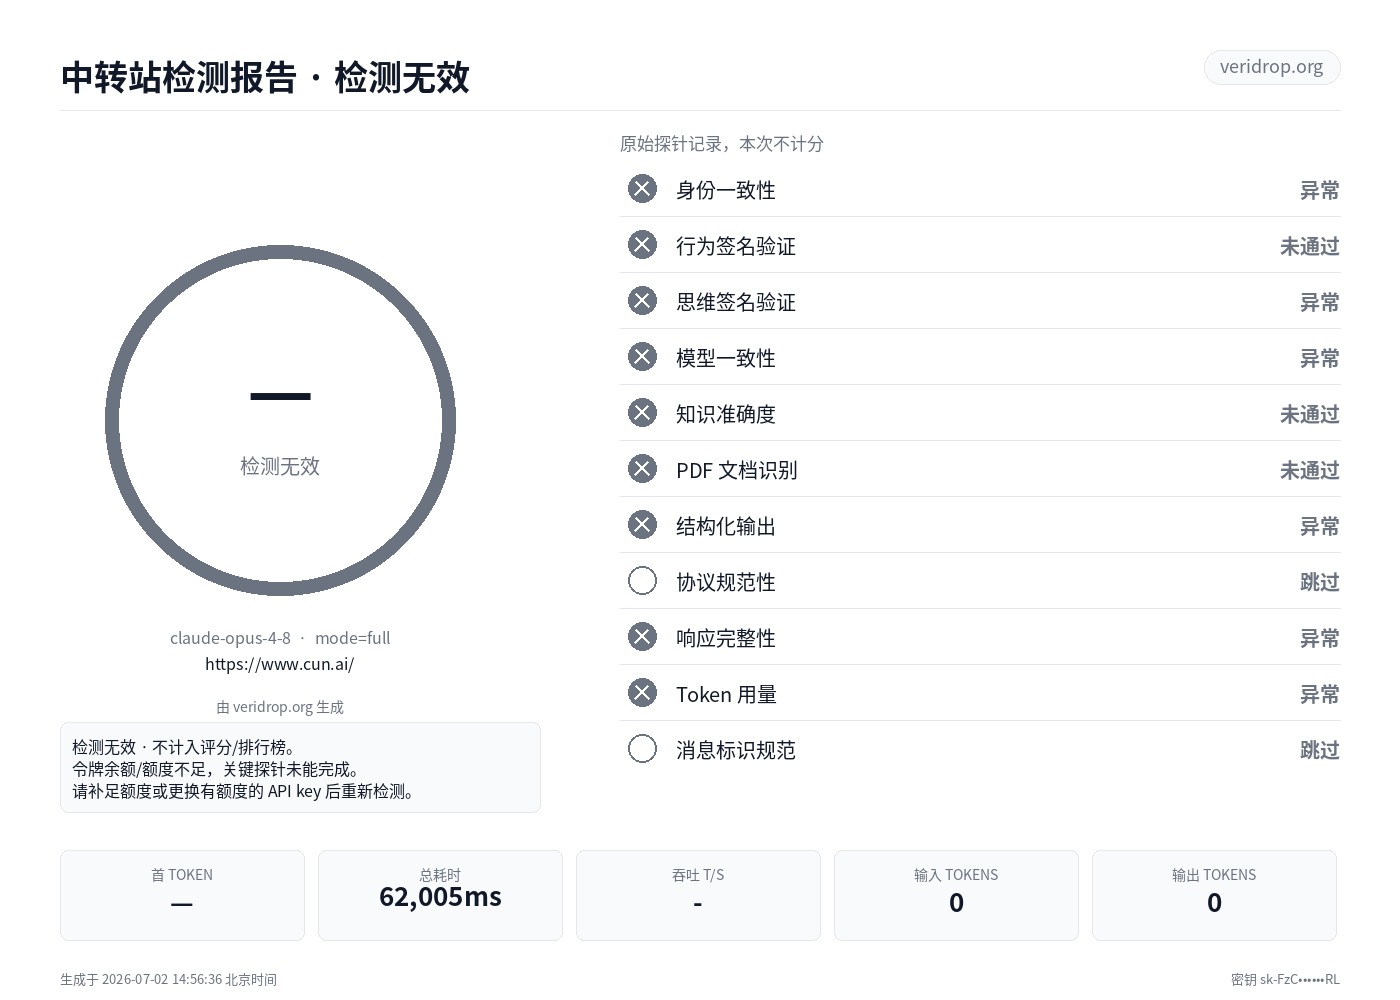Viewport: 1400px width, 1000px height.
Task: Click the X status icon for 模型一致性
Action: tap(642, 357)
